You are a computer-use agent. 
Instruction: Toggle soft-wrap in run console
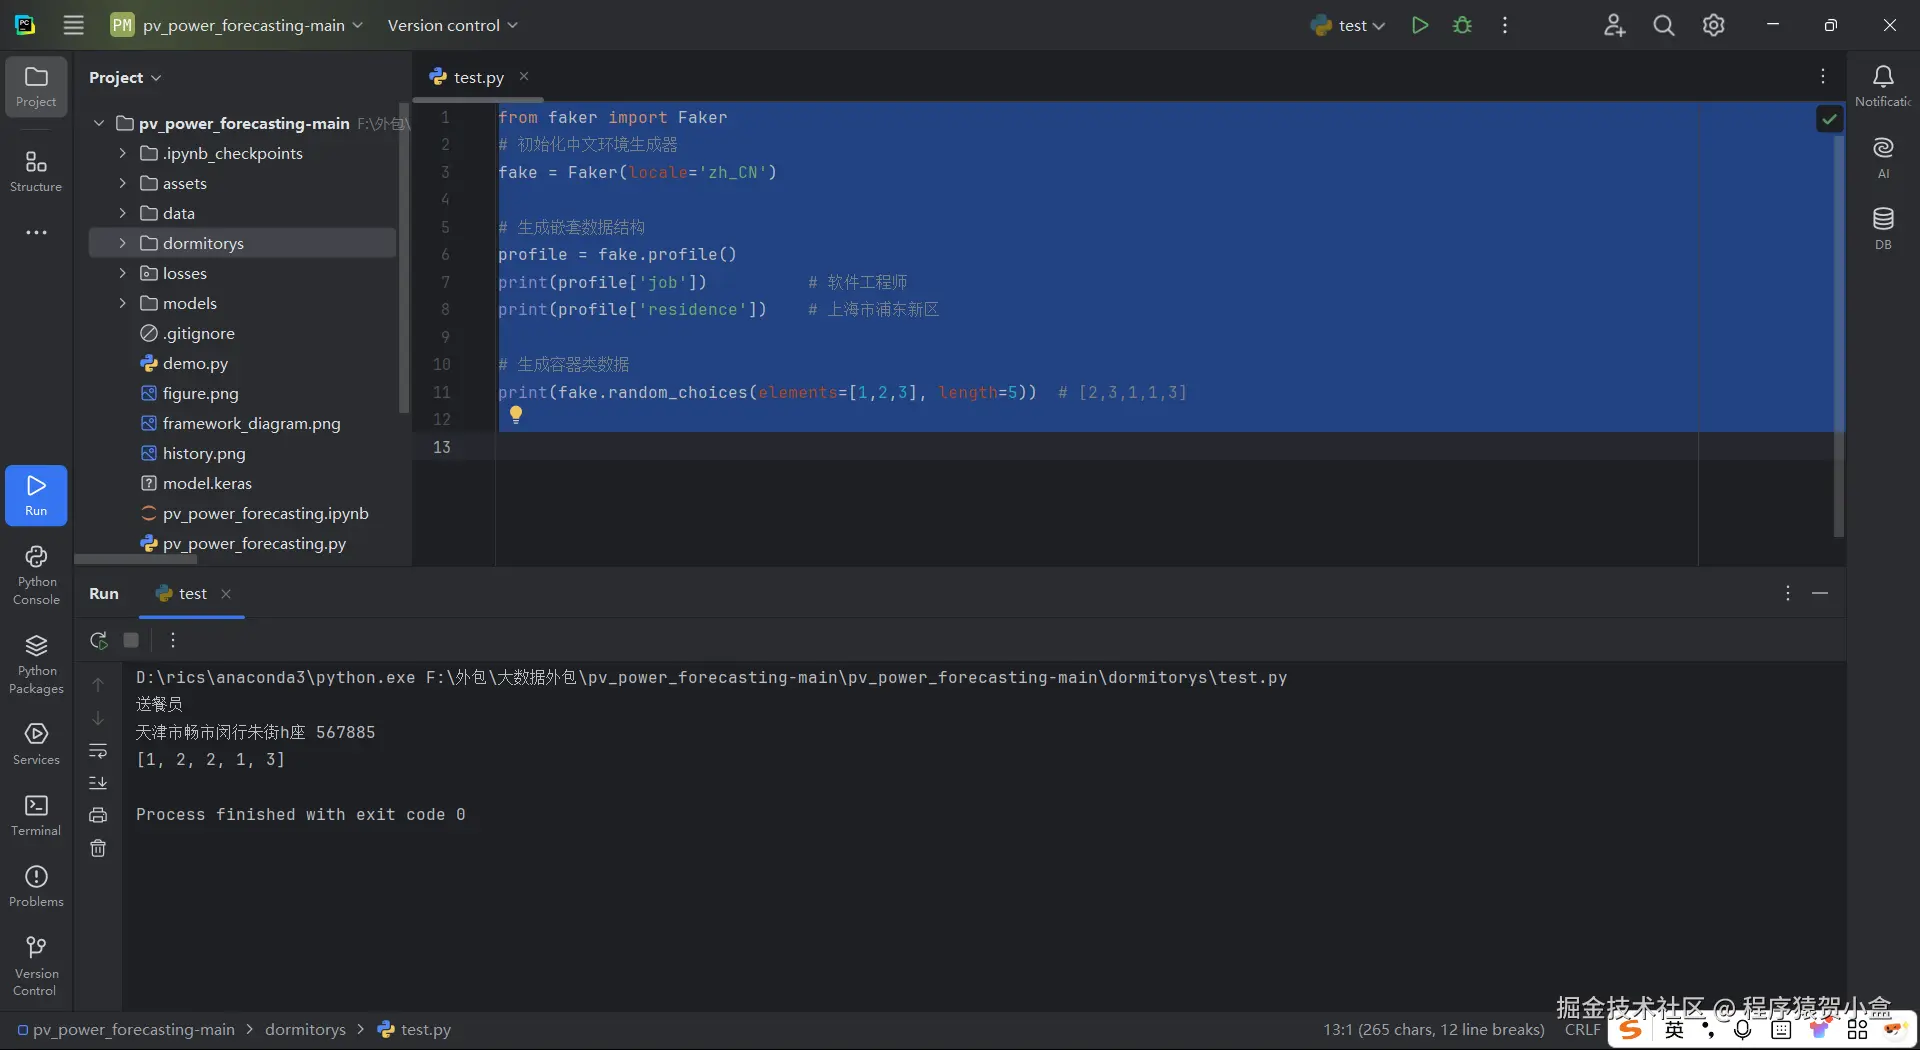click(x=98, y=751)
